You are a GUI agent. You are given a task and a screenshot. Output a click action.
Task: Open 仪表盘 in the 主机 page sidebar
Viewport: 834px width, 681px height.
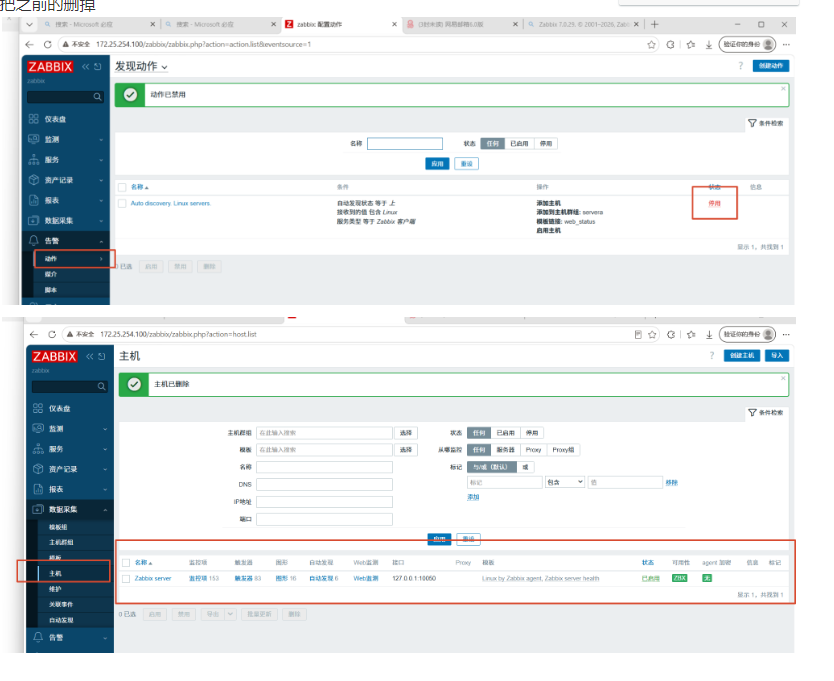pos(59,409)
